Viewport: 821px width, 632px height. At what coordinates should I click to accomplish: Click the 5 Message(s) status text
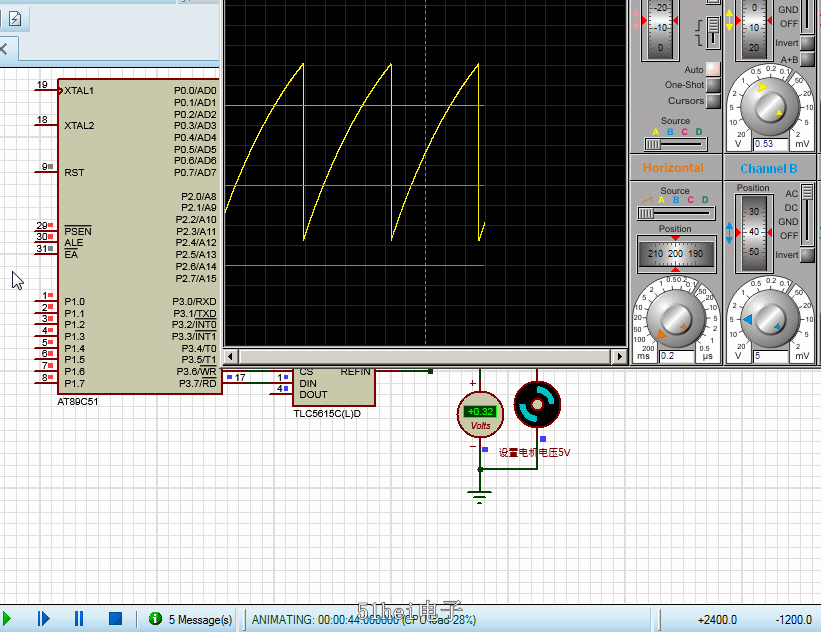click(x=200, y=619)
